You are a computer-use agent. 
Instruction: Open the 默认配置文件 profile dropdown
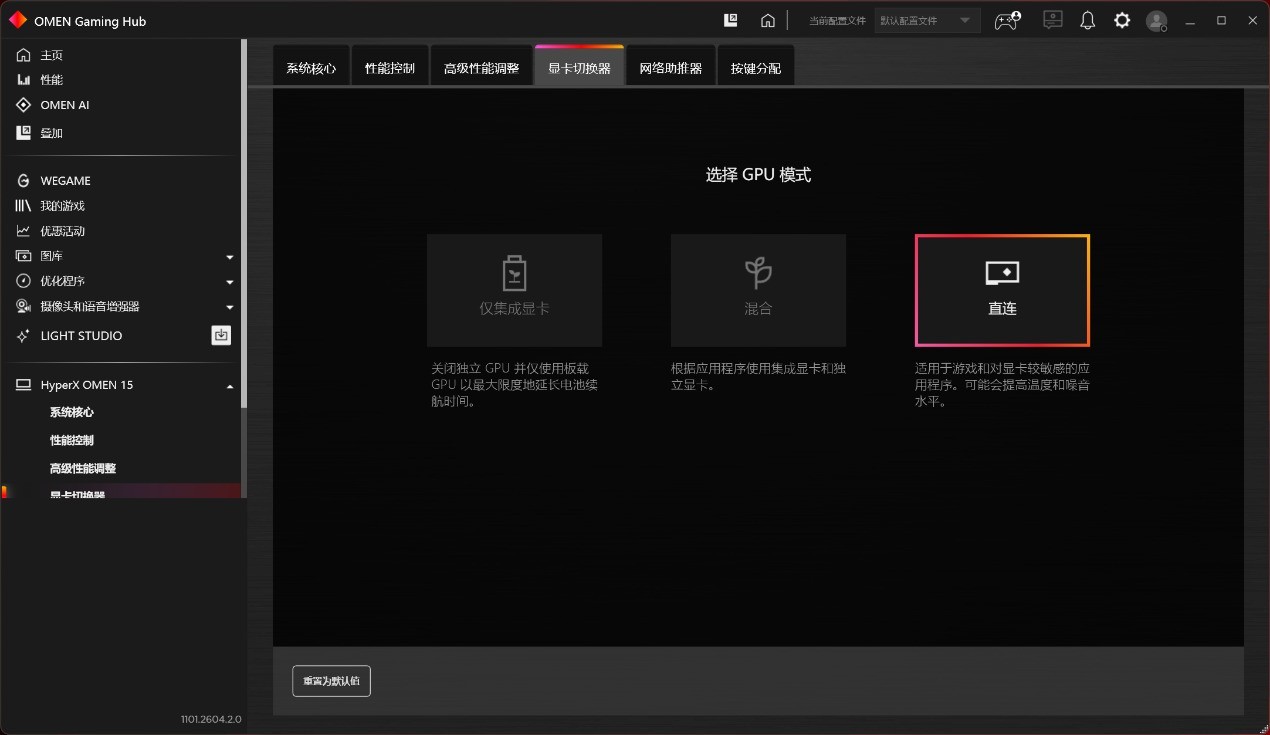[x=928, y=20]
